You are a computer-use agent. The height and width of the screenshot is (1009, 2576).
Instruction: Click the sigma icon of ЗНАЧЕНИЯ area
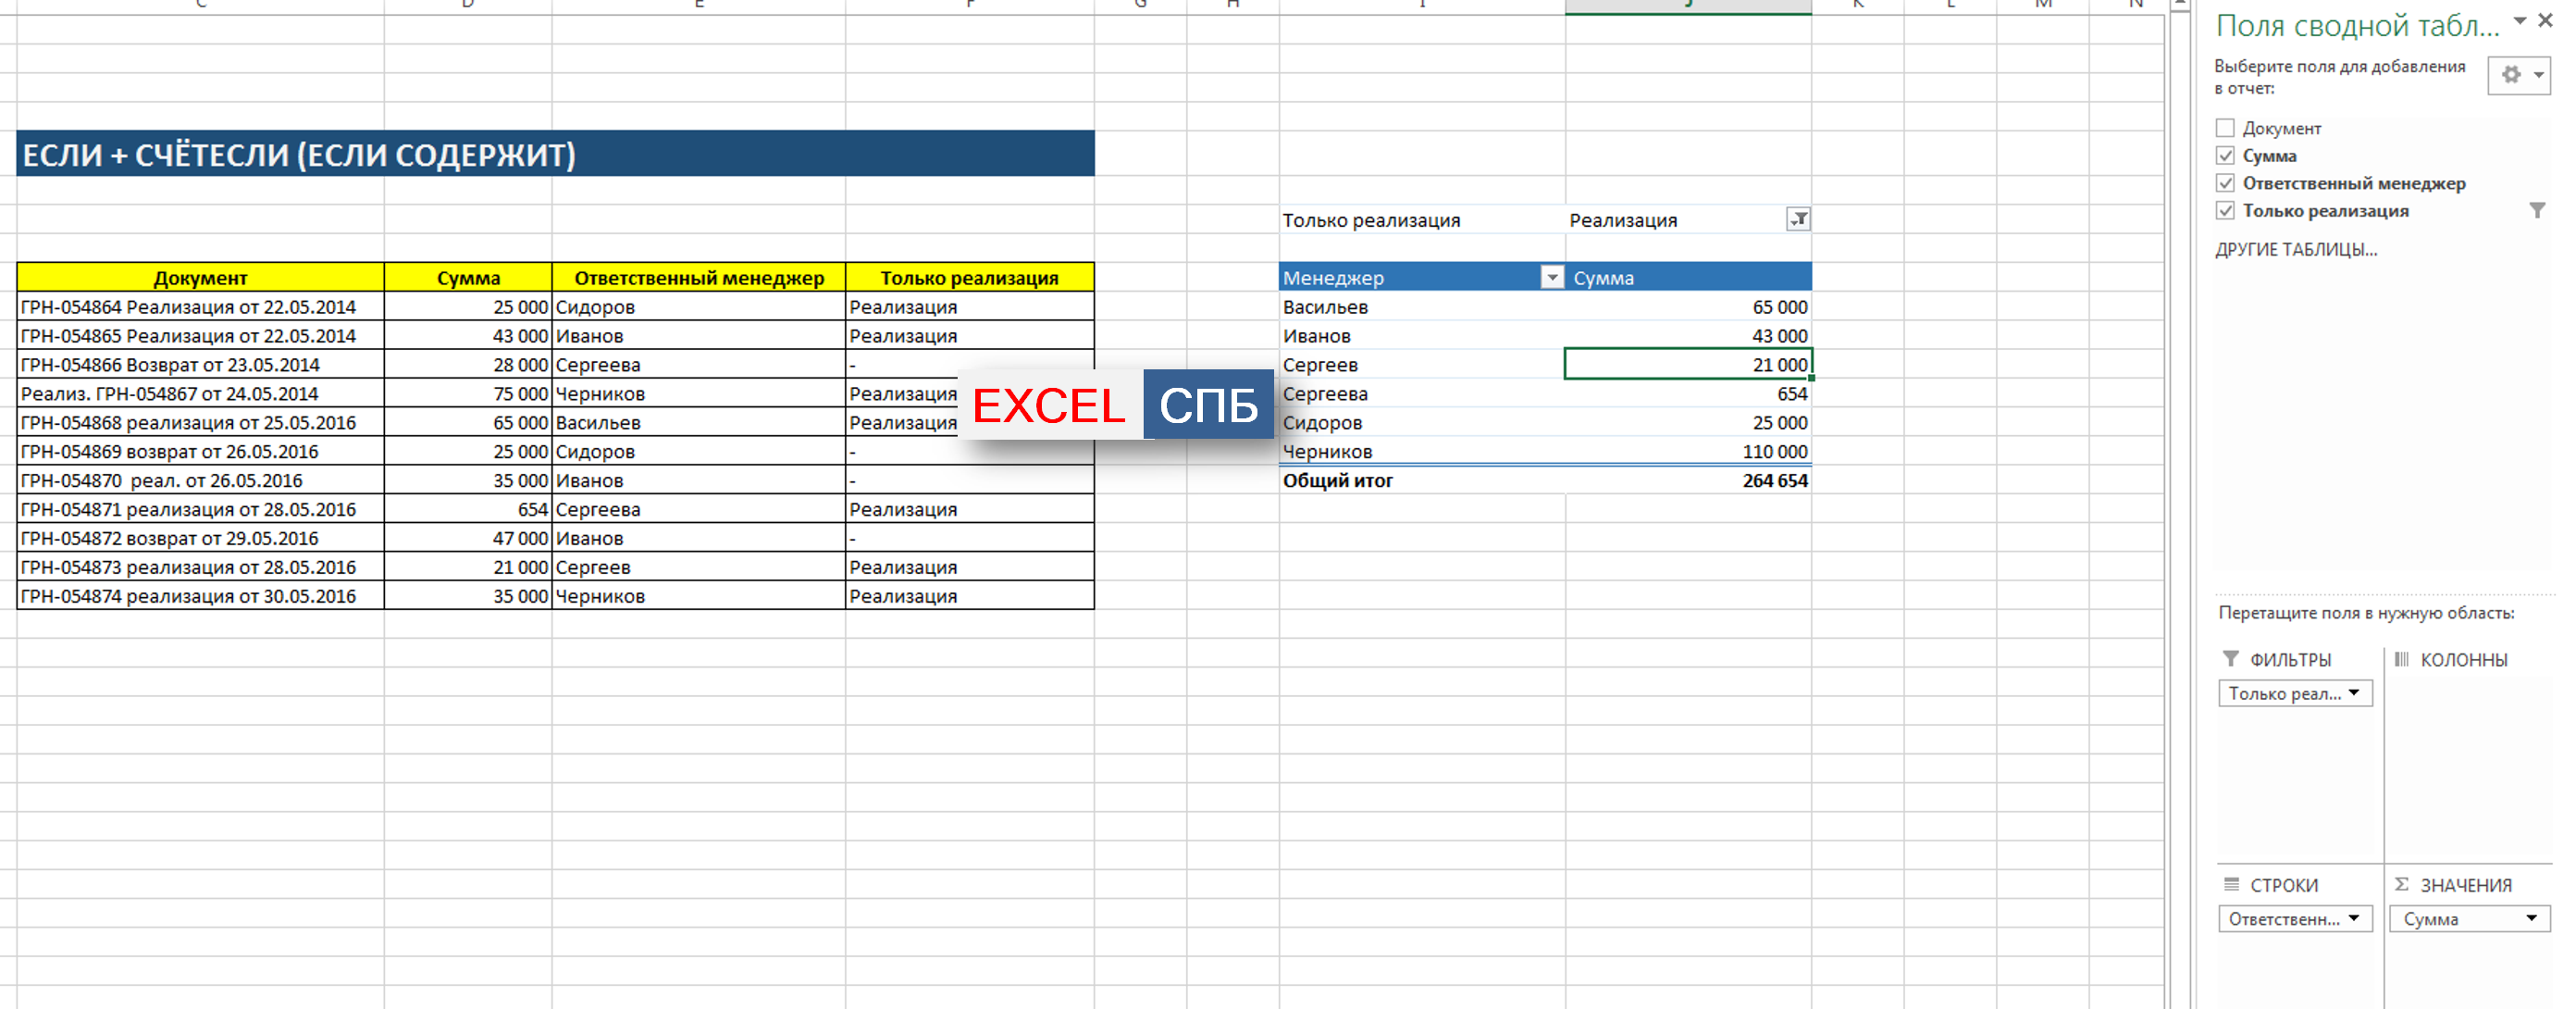tap(2401, 885)
